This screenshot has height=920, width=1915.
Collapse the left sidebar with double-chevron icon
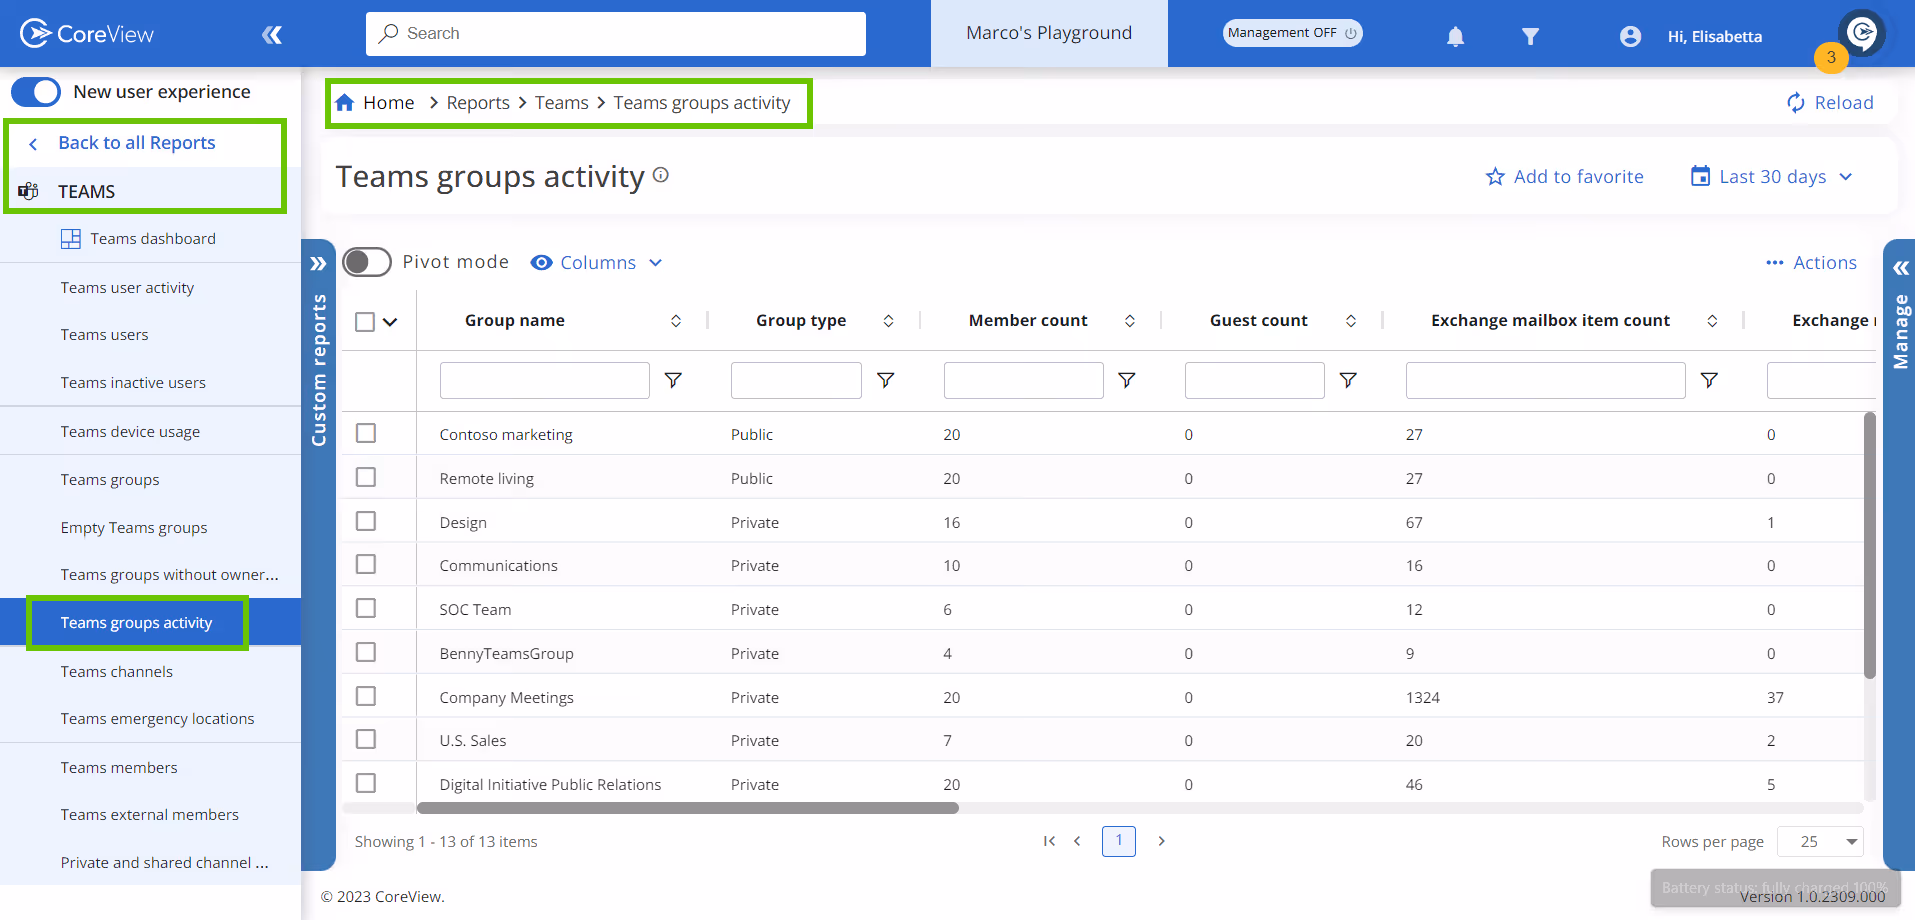click(x=272, y=35)
